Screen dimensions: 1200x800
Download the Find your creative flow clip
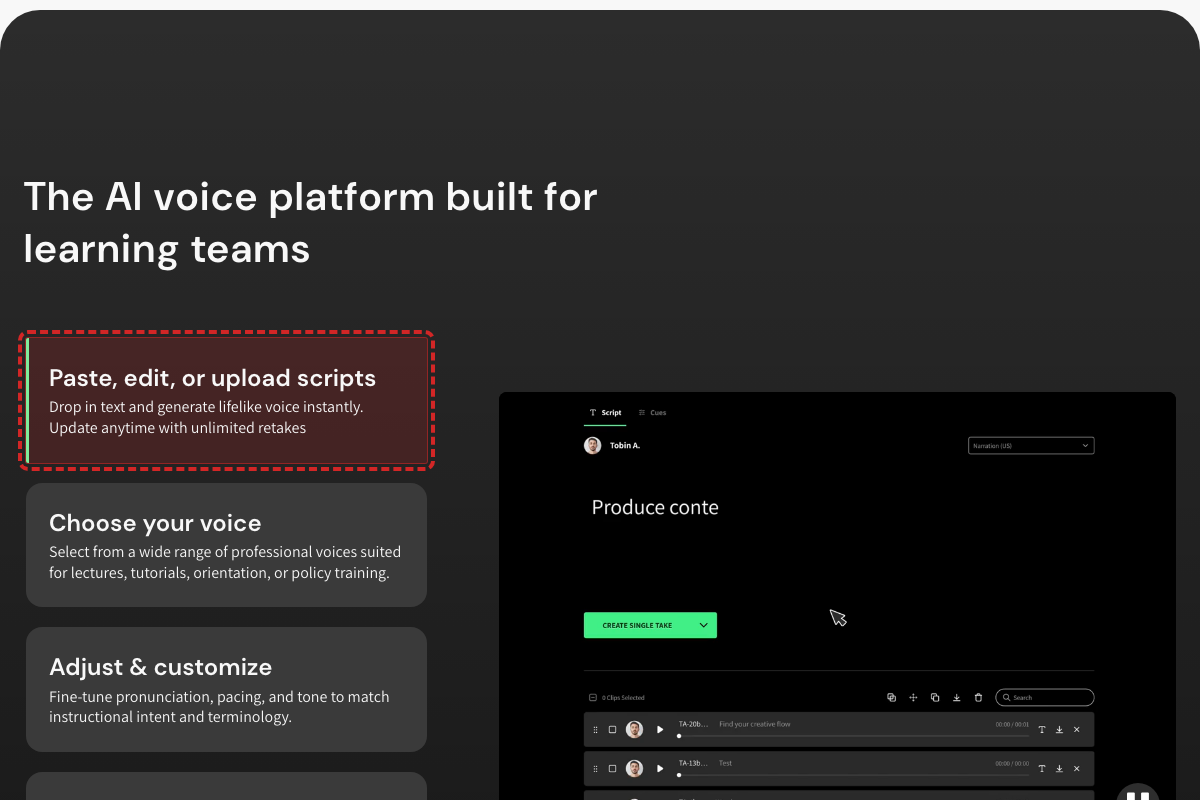(x=1059, y=730)
